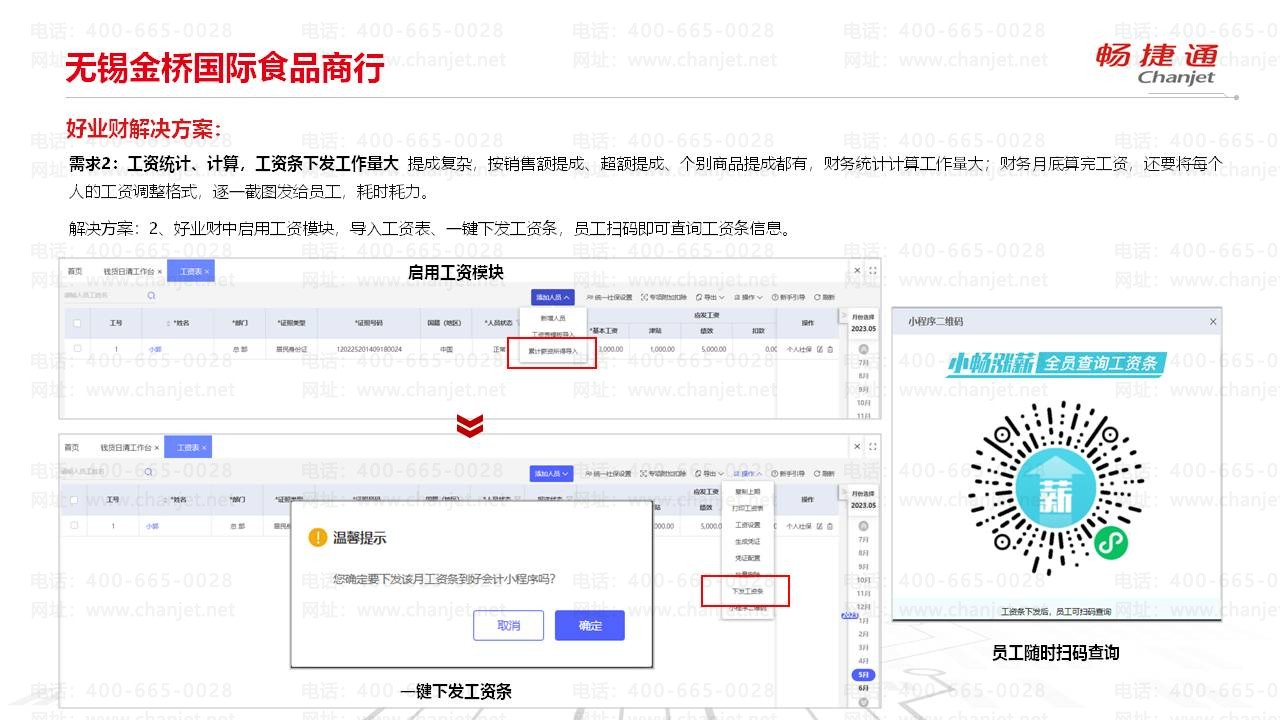This screenshot has height=720, width=1280.
Task: Click round month marker above 7月 in upper screenshot
Action: click(863, 350)
